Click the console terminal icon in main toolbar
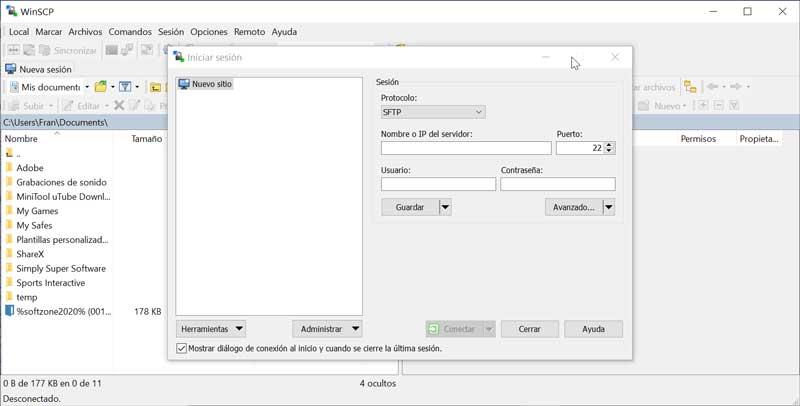This screenshot has width=800, height=406. pyautogui.click(x=111, y=50)
